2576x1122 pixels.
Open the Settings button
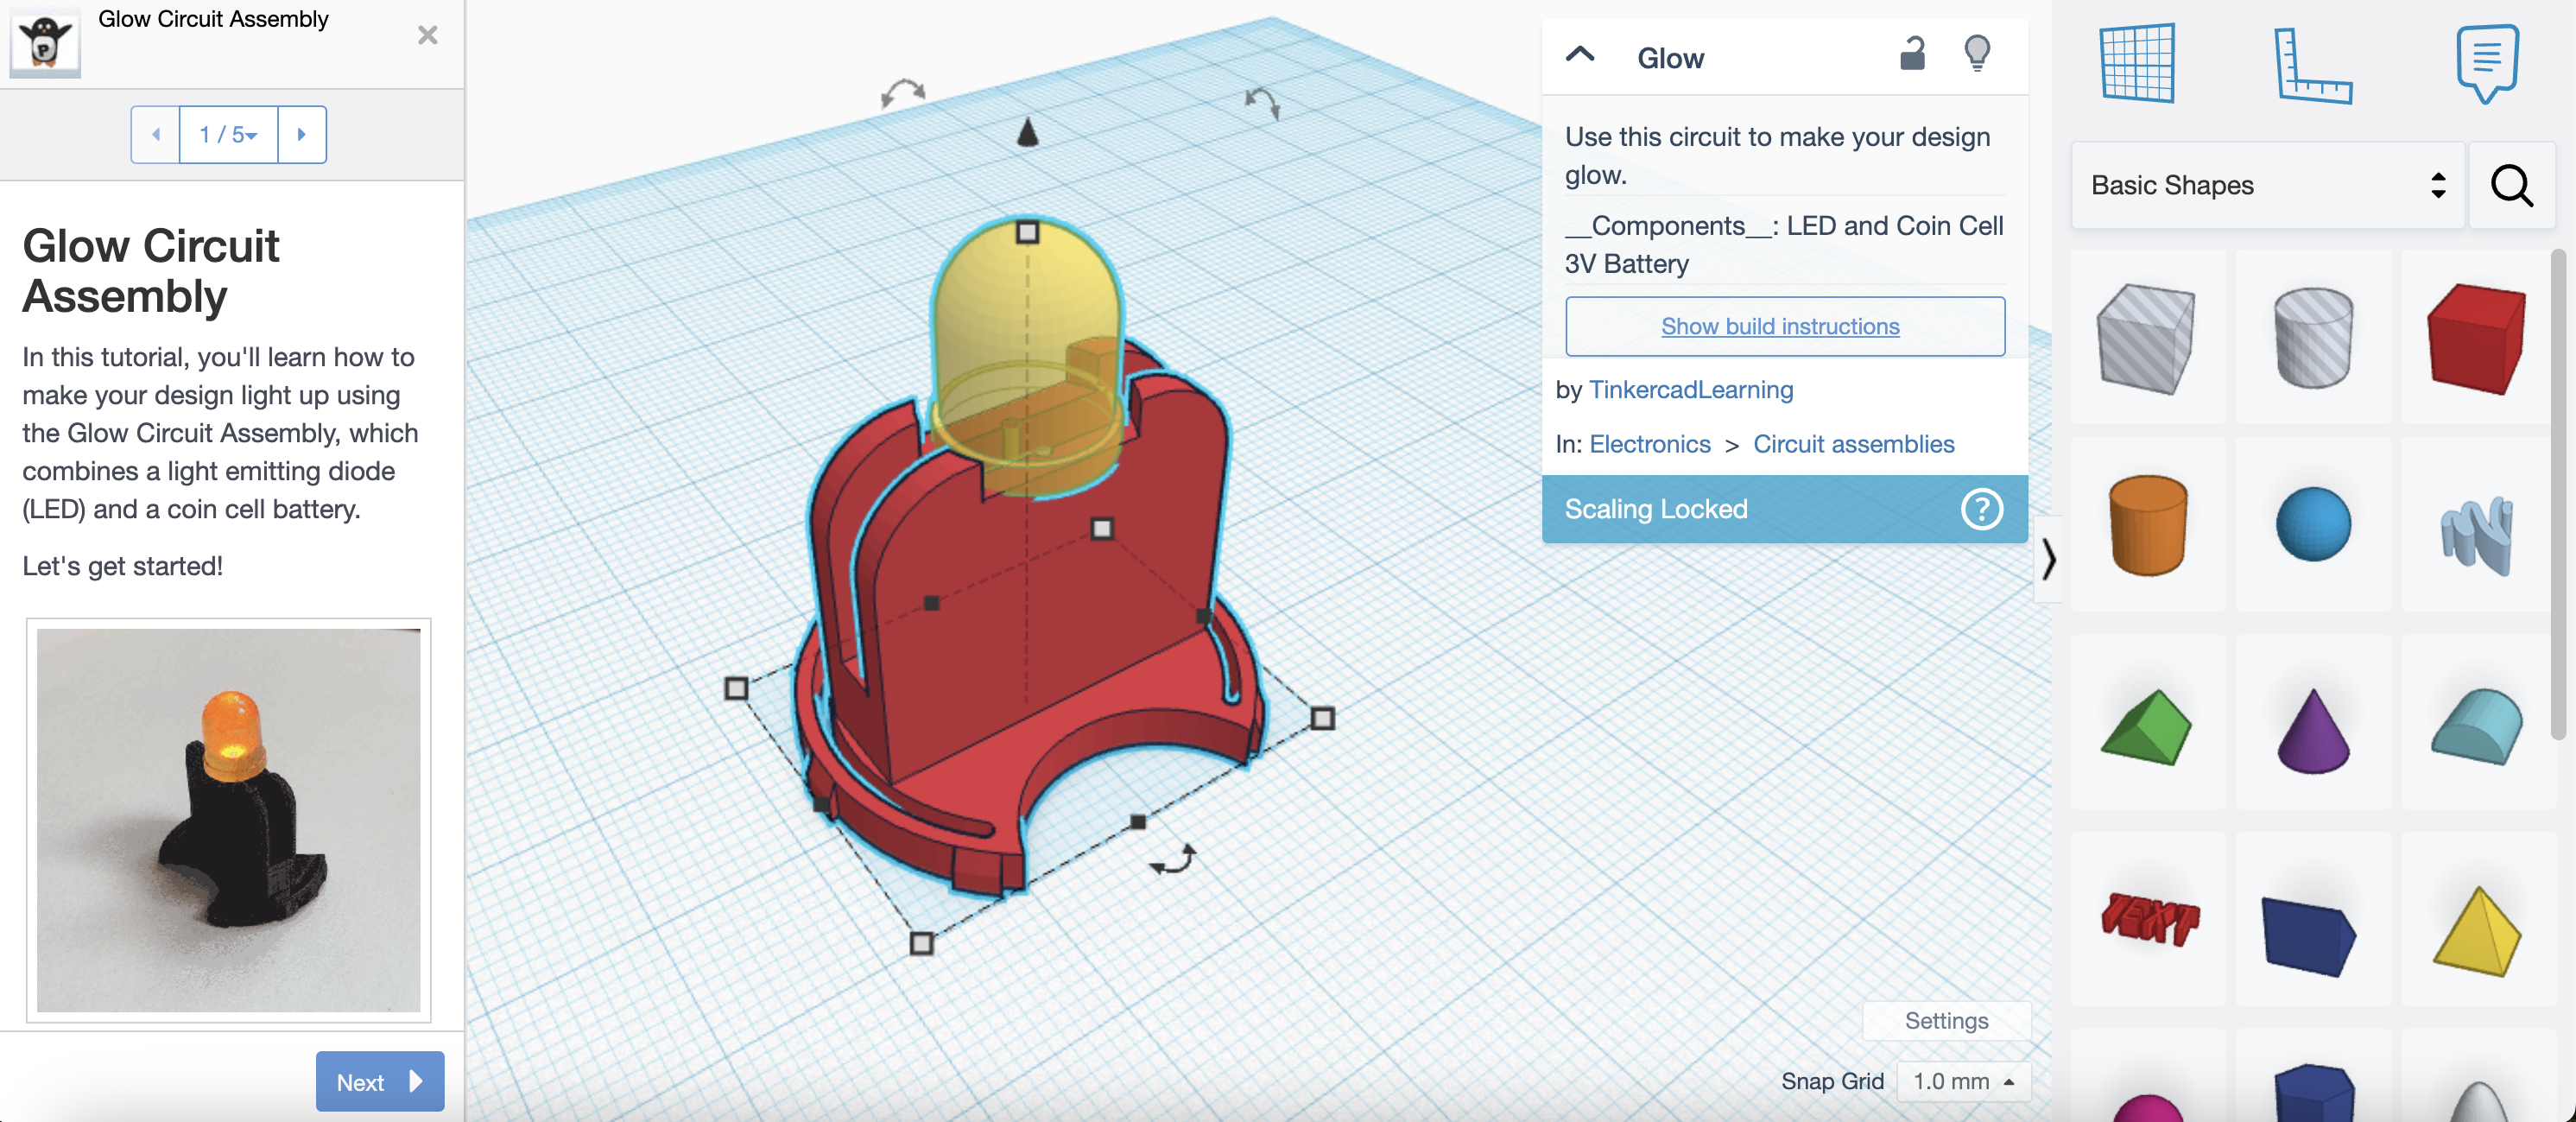tap(1946, 1021)
